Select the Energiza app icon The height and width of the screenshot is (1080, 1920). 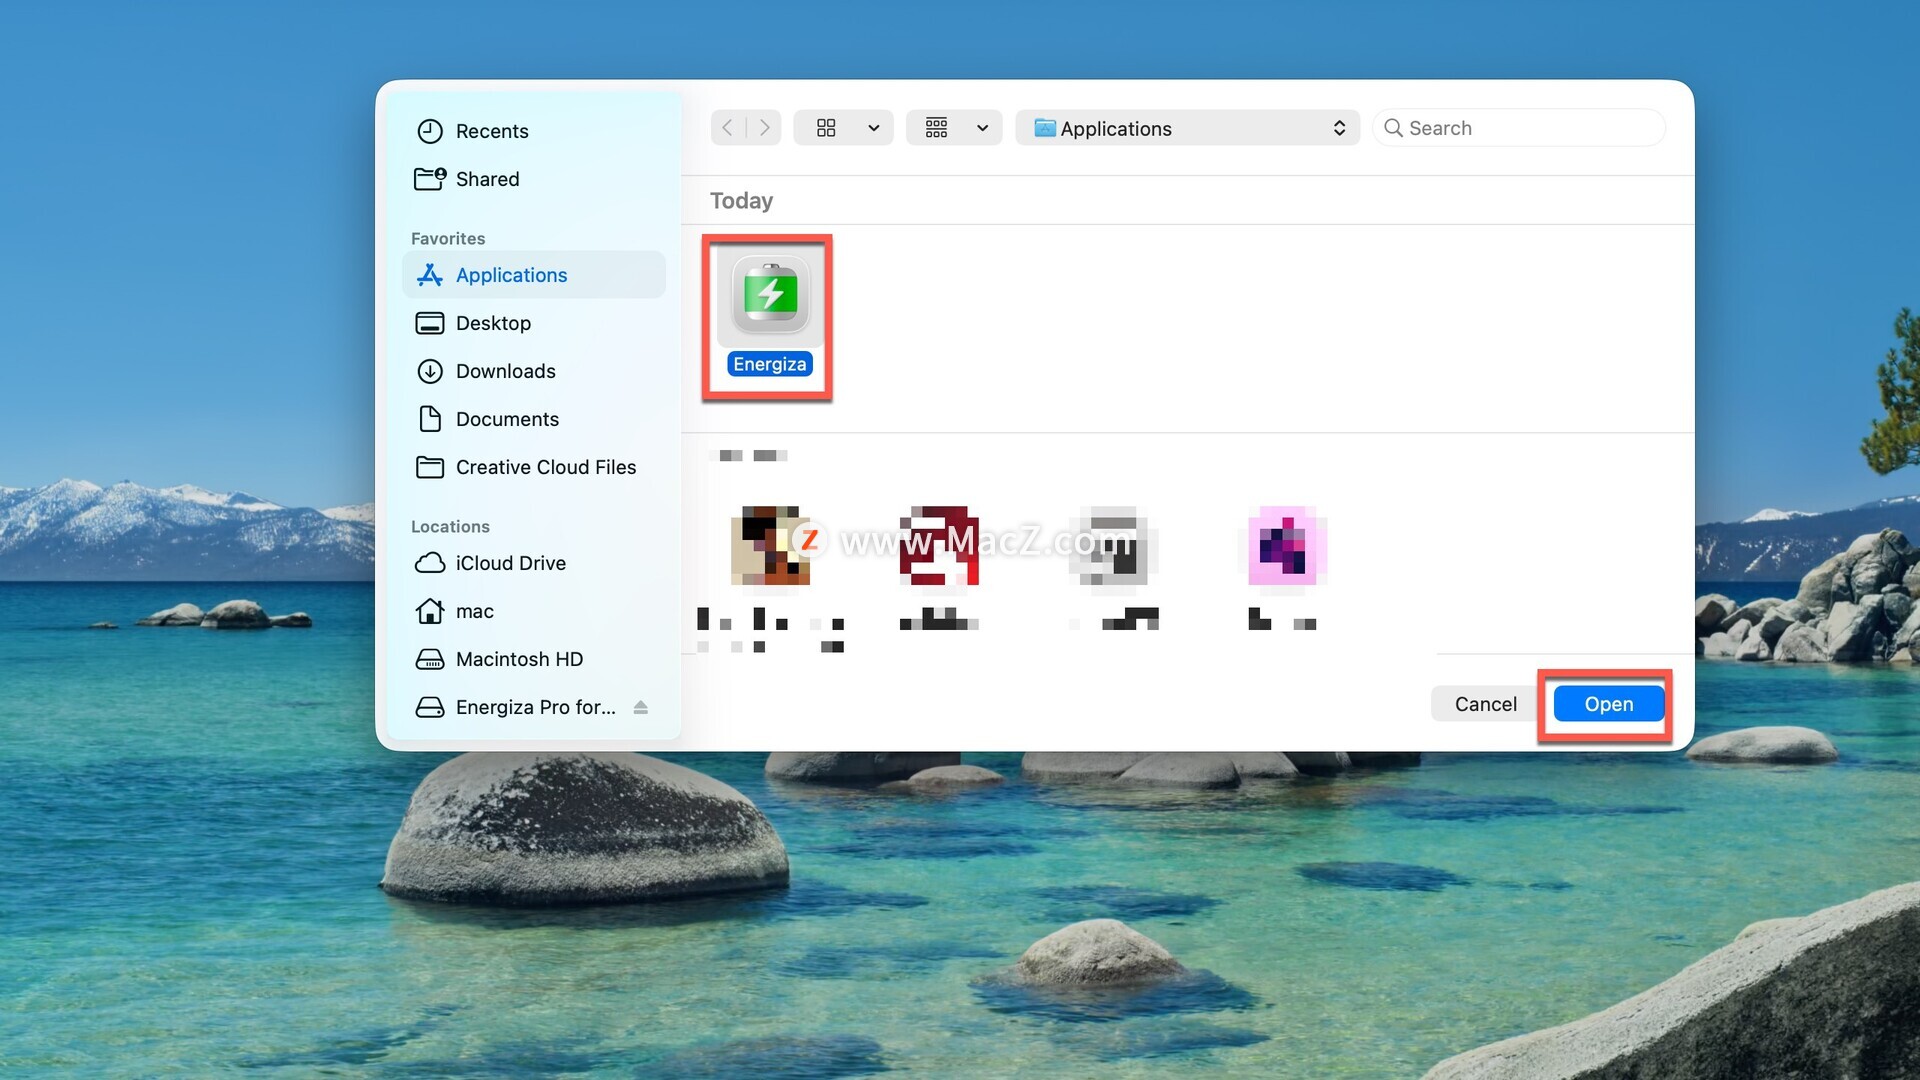pyautogui.click(x=769, y=295)
